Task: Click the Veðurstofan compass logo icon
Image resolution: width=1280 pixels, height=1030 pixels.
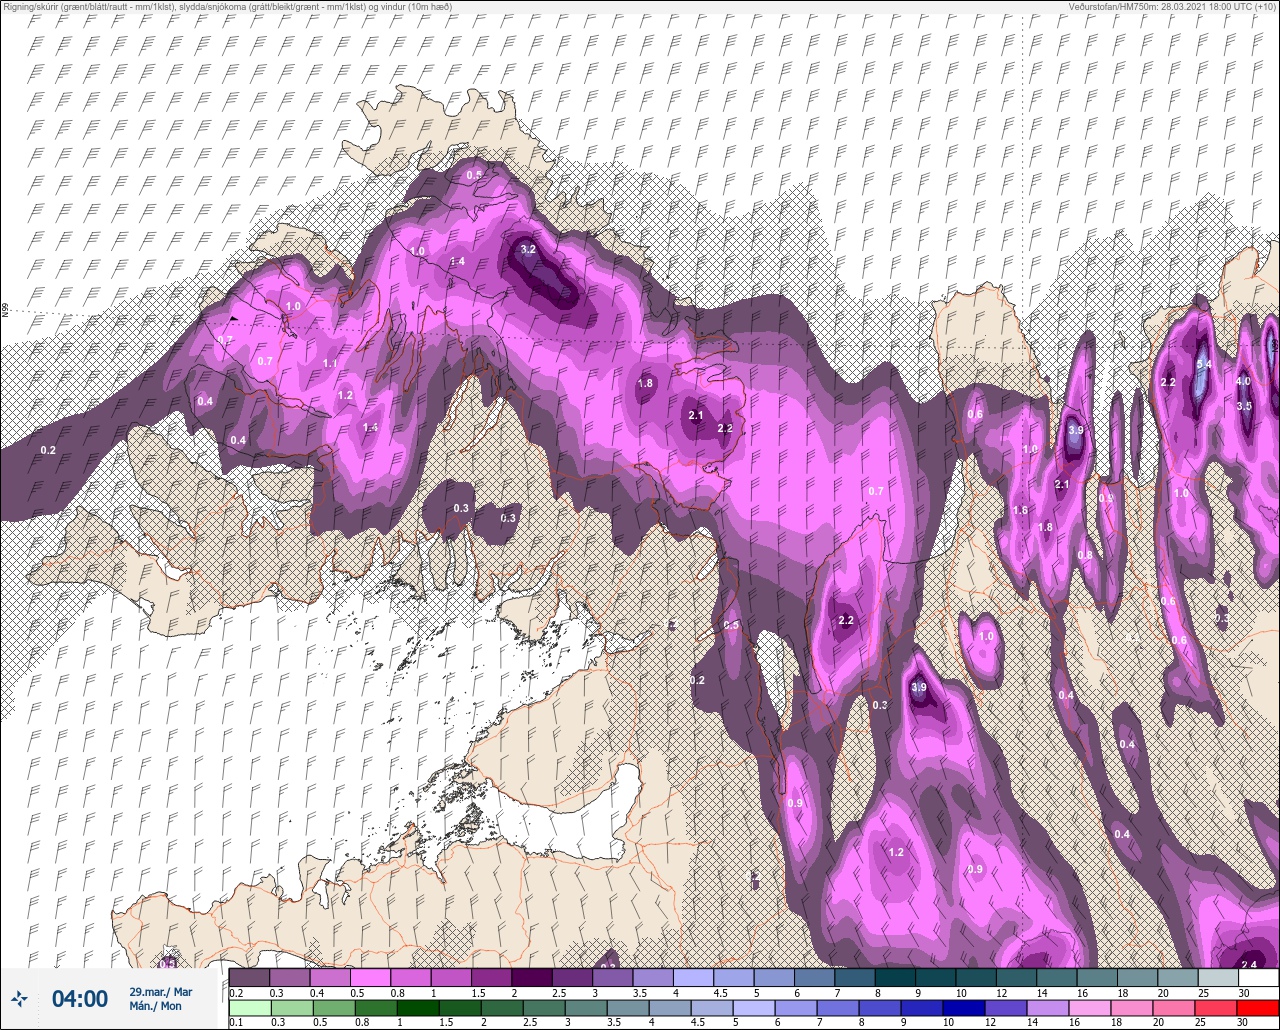Action: (19, 999)
